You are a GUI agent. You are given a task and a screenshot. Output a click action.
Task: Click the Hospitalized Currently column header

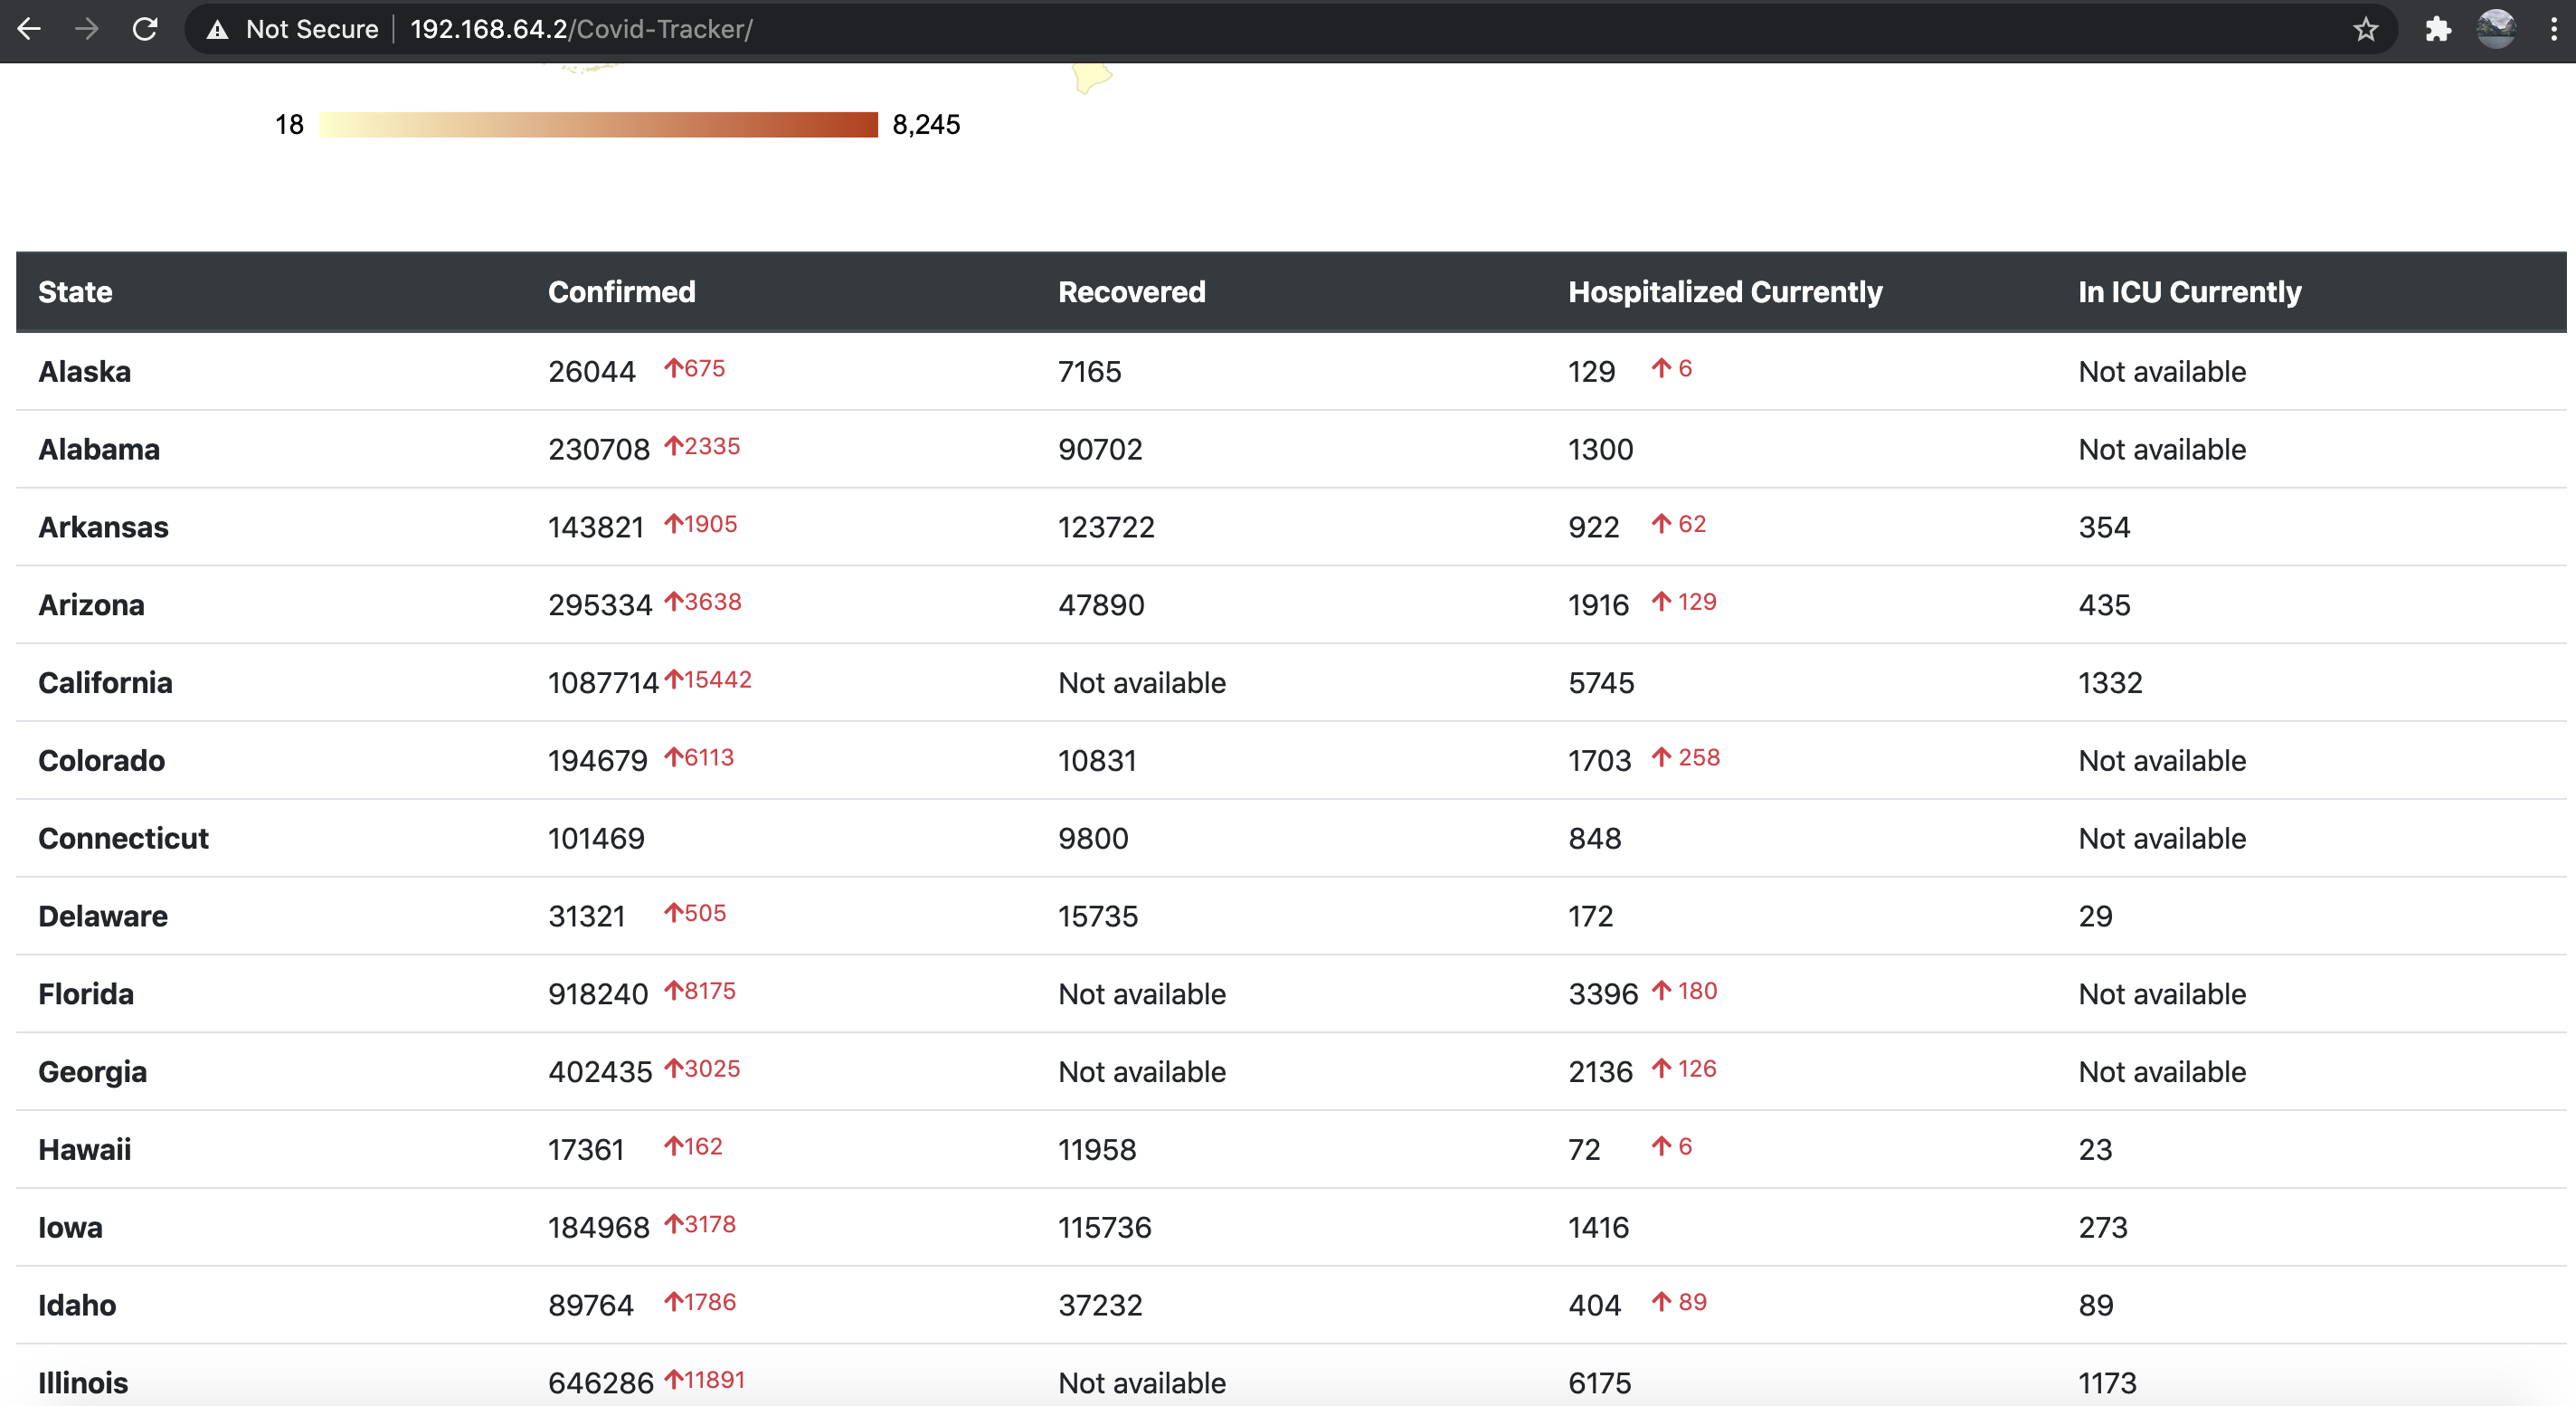(1724, 292)
